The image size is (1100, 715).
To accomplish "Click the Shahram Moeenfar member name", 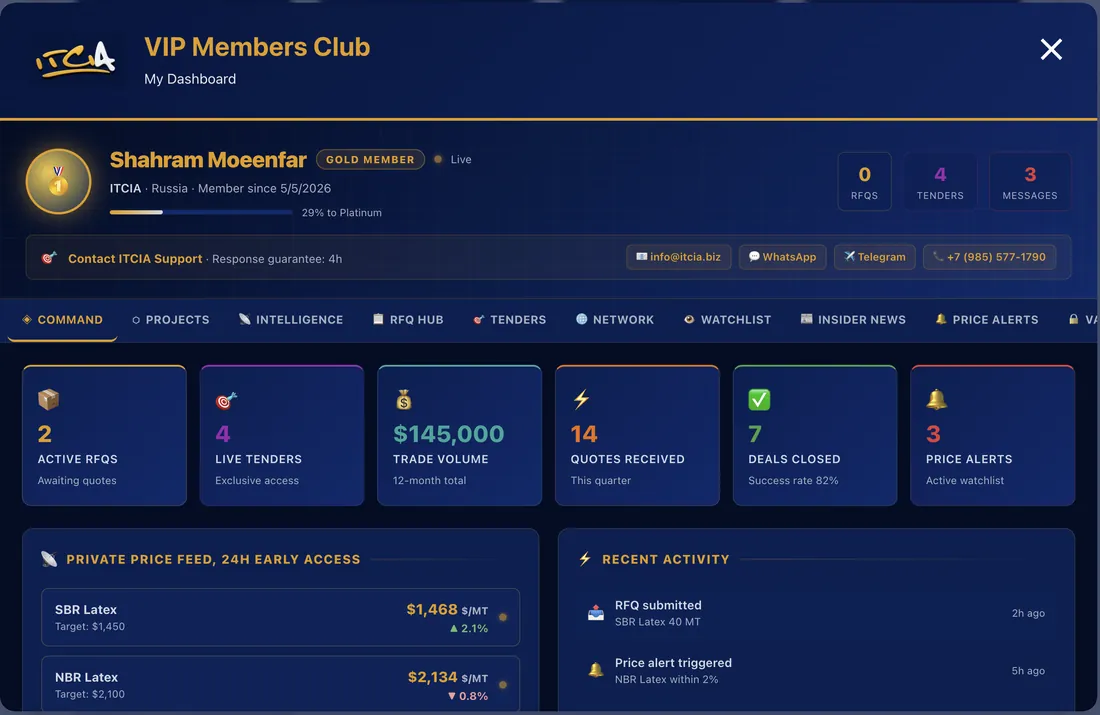I will point(208,160).
